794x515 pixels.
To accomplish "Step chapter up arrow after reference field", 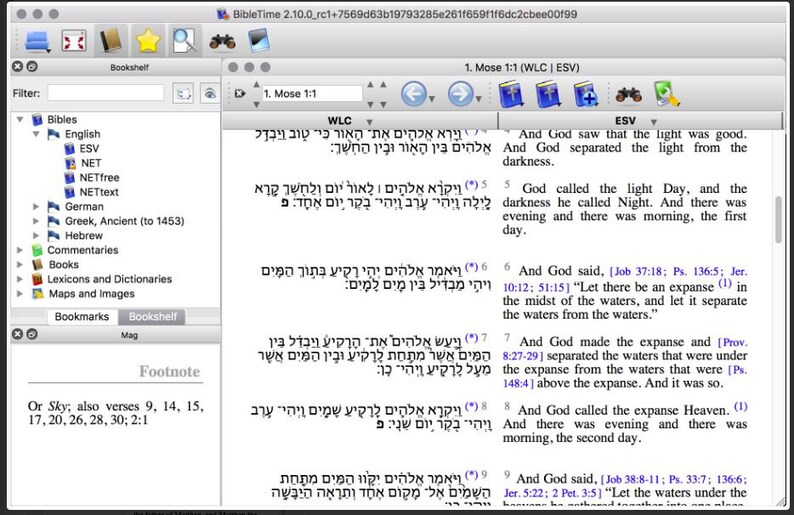I will pyautogui.click(x=371, y=84).
